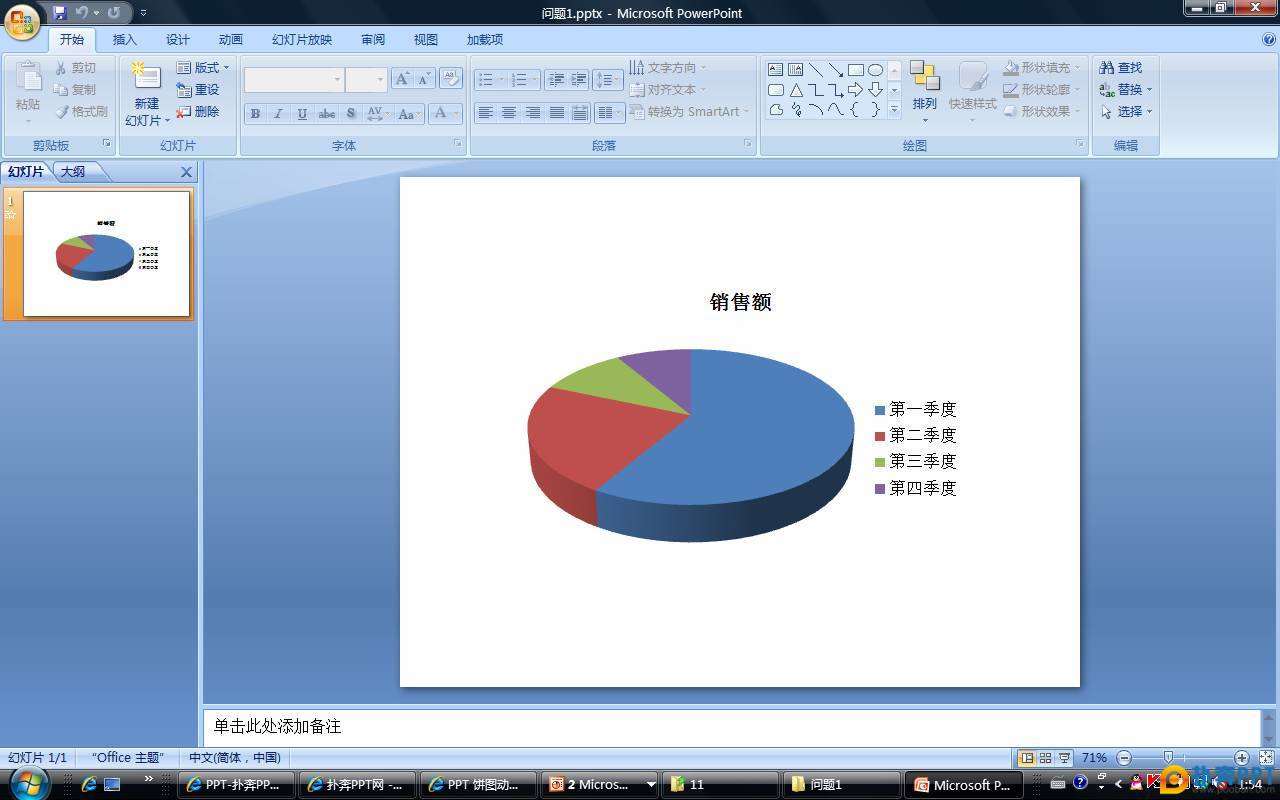Click the Office button orb
Image resolution: width=1280 pixels, height=800 pixels.
23,21
